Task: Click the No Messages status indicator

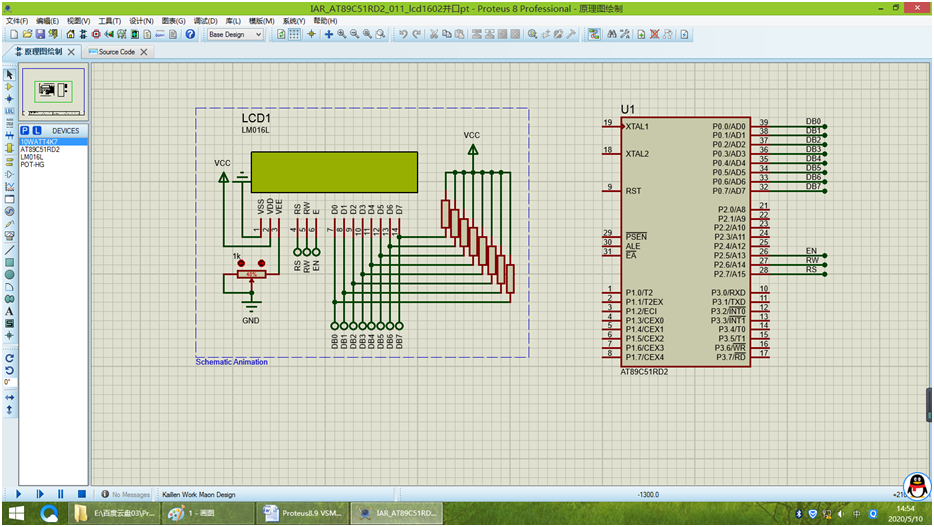Action: [x=126, y=494]
